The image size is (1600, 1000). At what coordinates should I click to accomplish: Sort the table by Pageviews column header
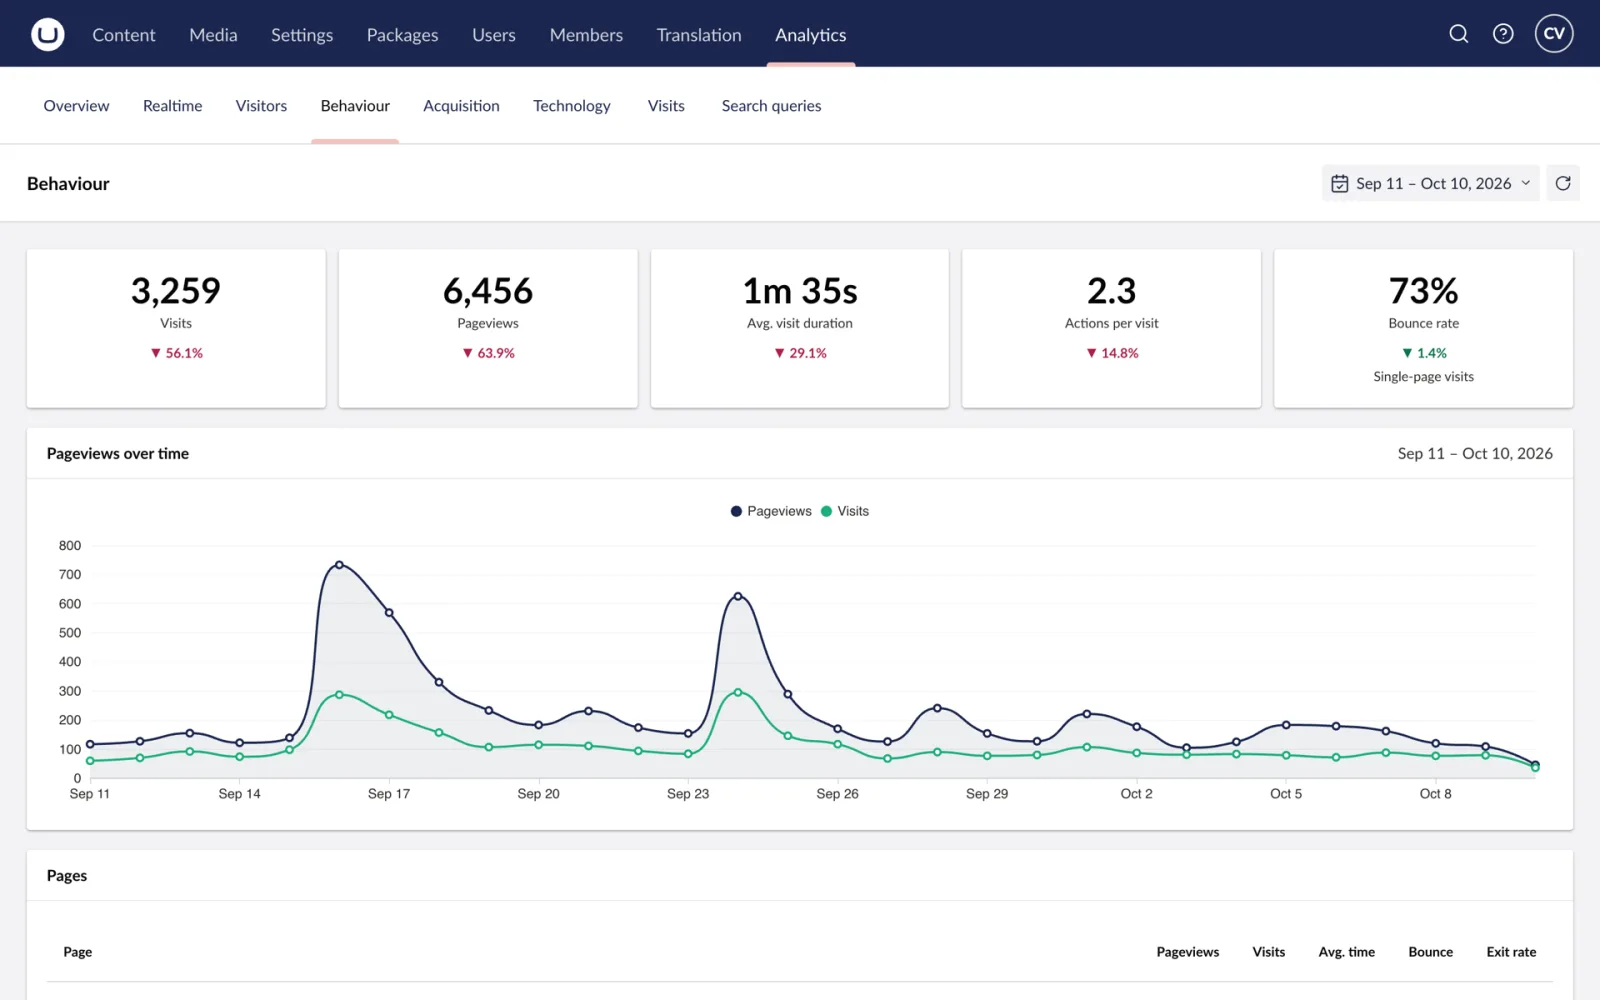[x=1187, y=952]
